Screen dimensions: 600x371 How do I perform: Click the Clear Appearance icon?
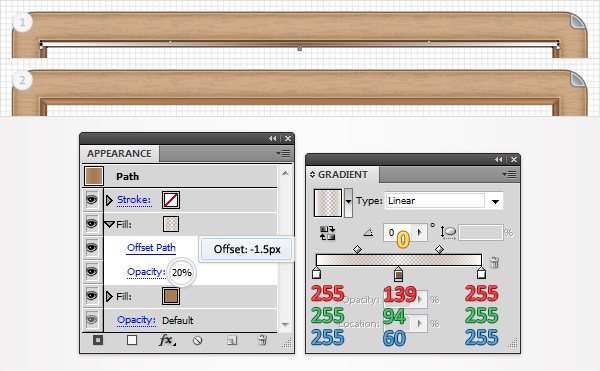pos(197,340)
